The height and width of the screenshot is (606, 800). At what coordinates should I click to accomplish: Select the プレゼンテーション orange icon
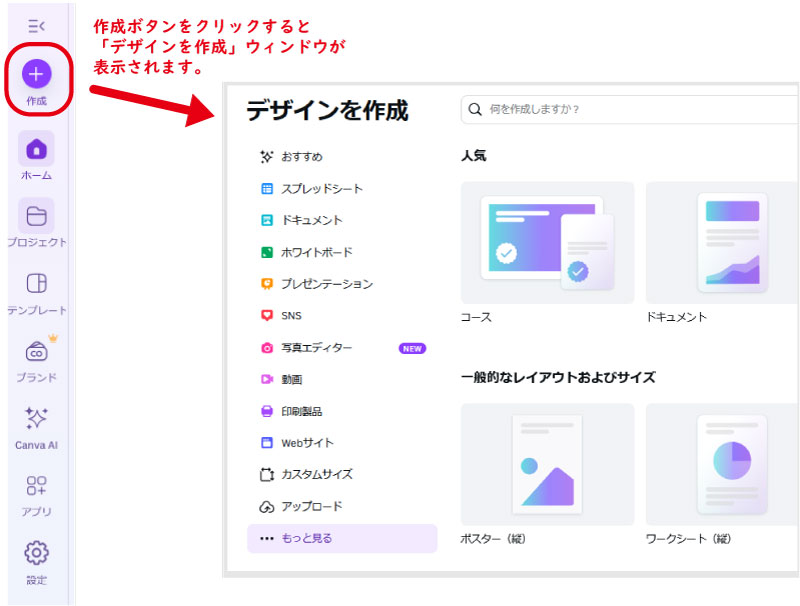[267, 284]
